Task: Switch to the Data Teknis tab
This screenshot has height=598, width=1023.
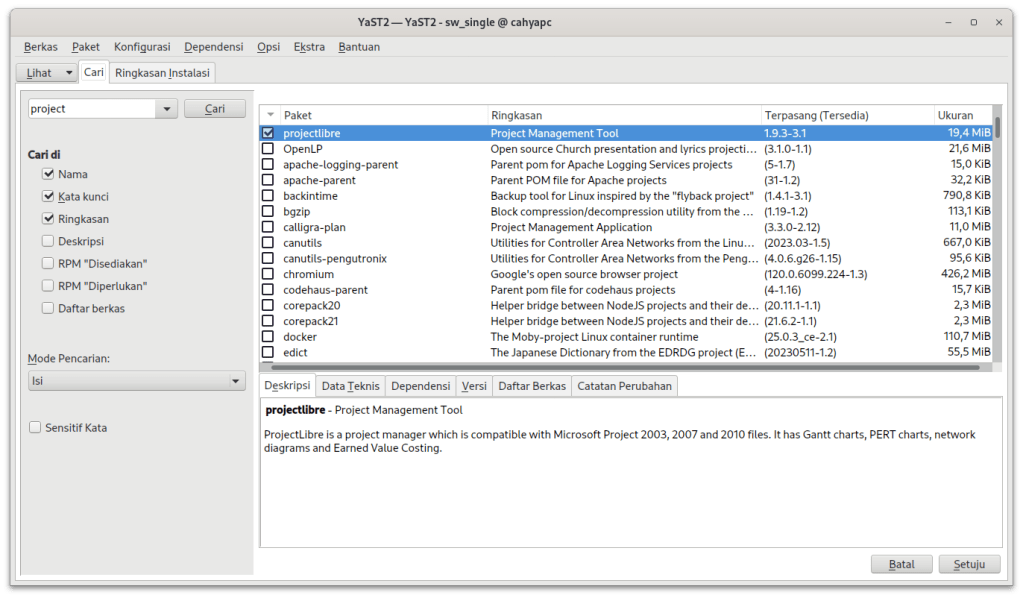Action: [x=350, y=386]
